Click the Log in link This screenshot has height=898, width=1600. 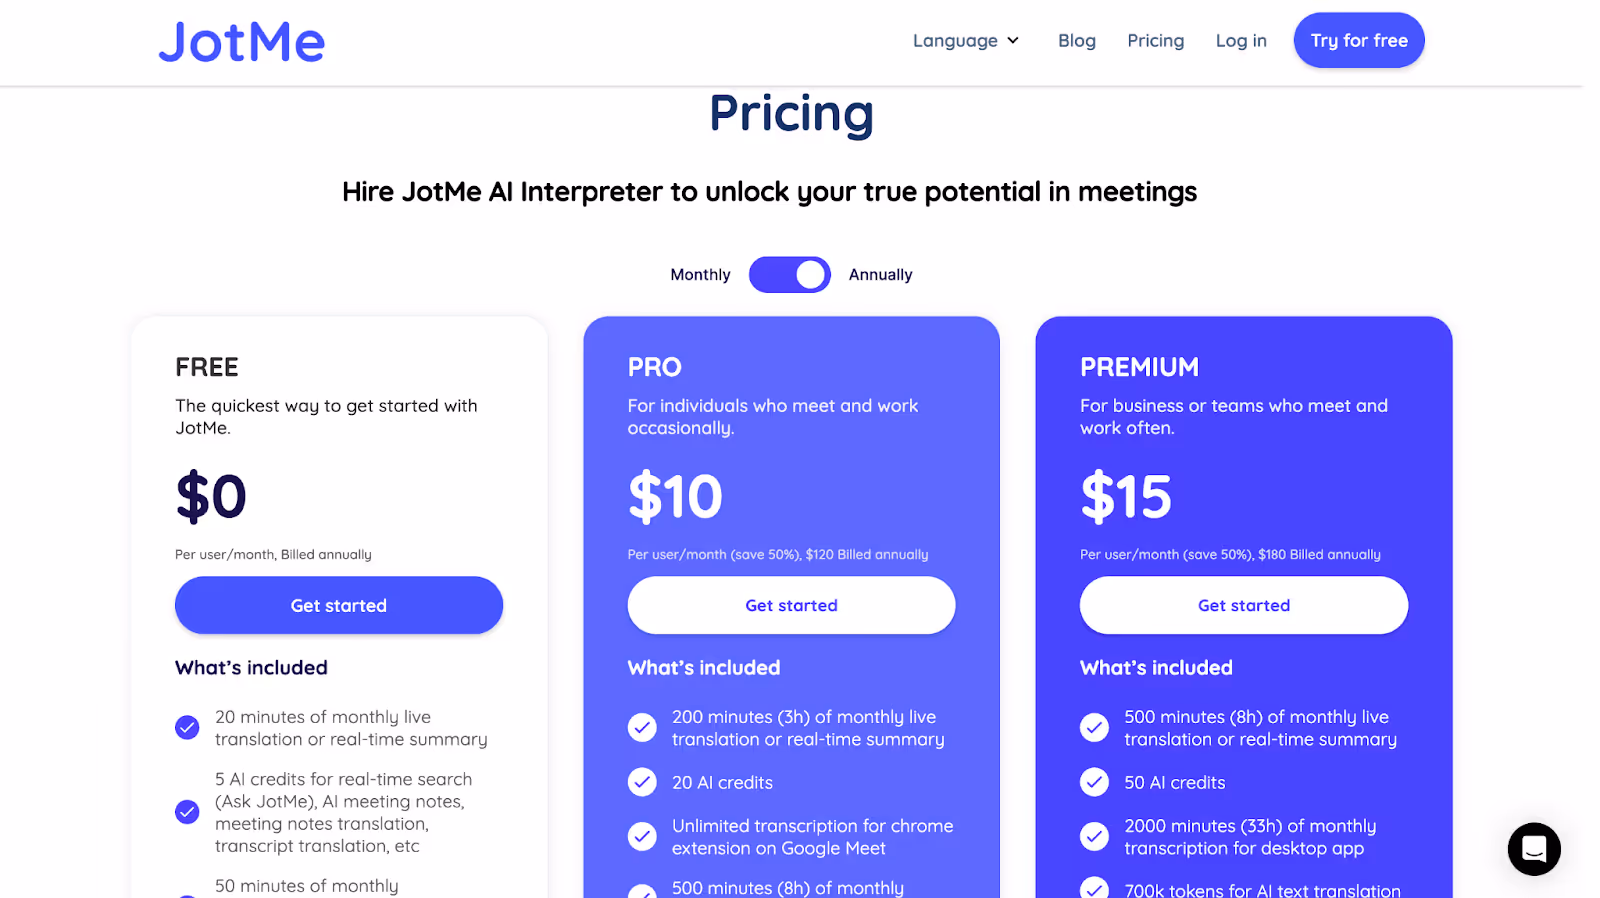pyautogui.click(x=1240, y=40)
